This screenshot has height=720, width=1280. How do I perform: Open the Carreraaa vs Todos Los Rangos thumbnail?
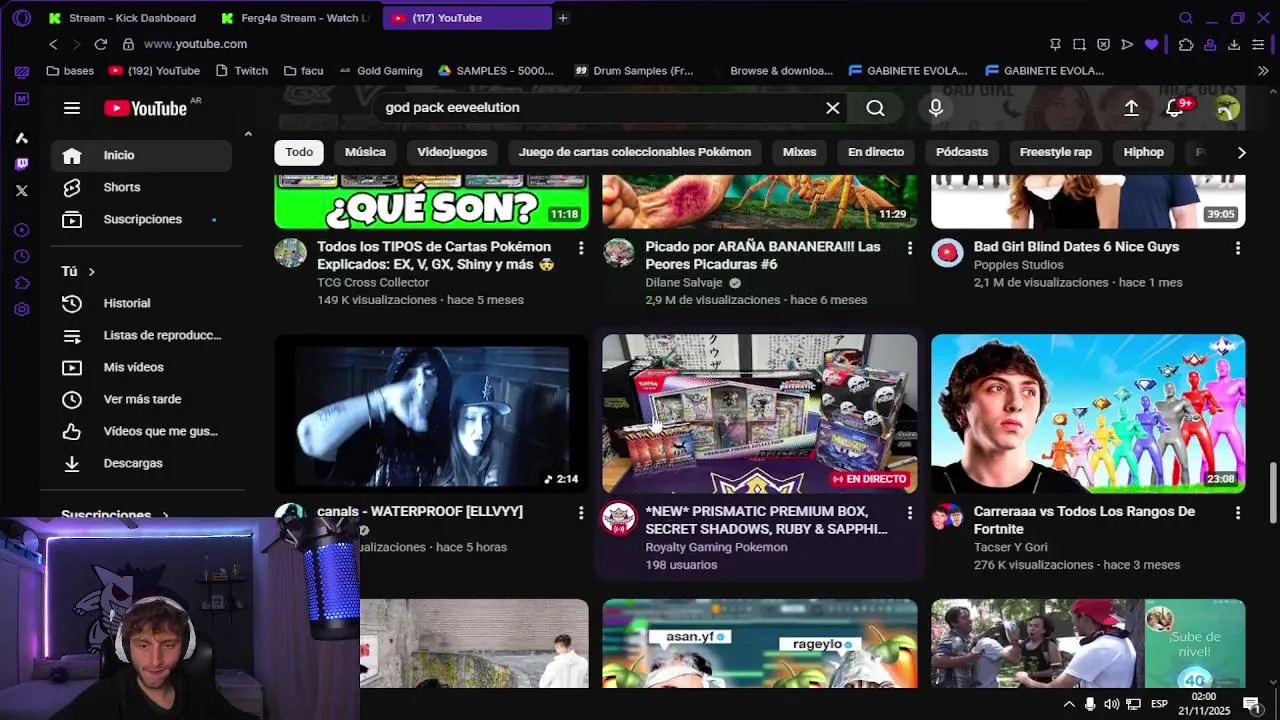(1088, 414)
